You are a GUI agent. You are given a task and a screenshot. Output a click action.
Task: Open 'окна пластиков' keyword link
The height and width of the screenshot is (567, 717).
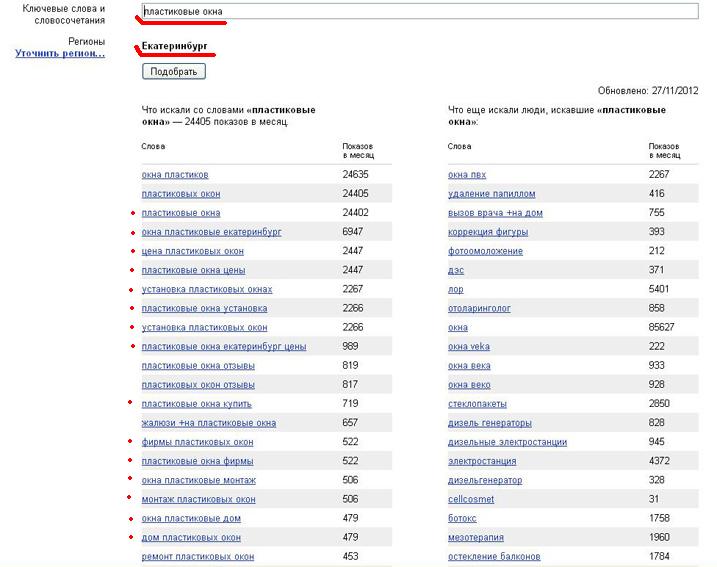[x=175, y=175]
